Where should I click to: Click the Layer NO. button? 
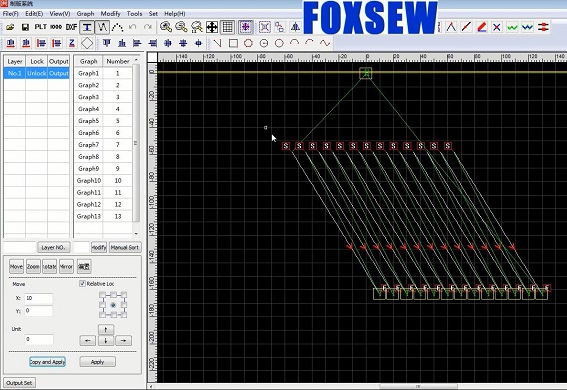[53, 247]
